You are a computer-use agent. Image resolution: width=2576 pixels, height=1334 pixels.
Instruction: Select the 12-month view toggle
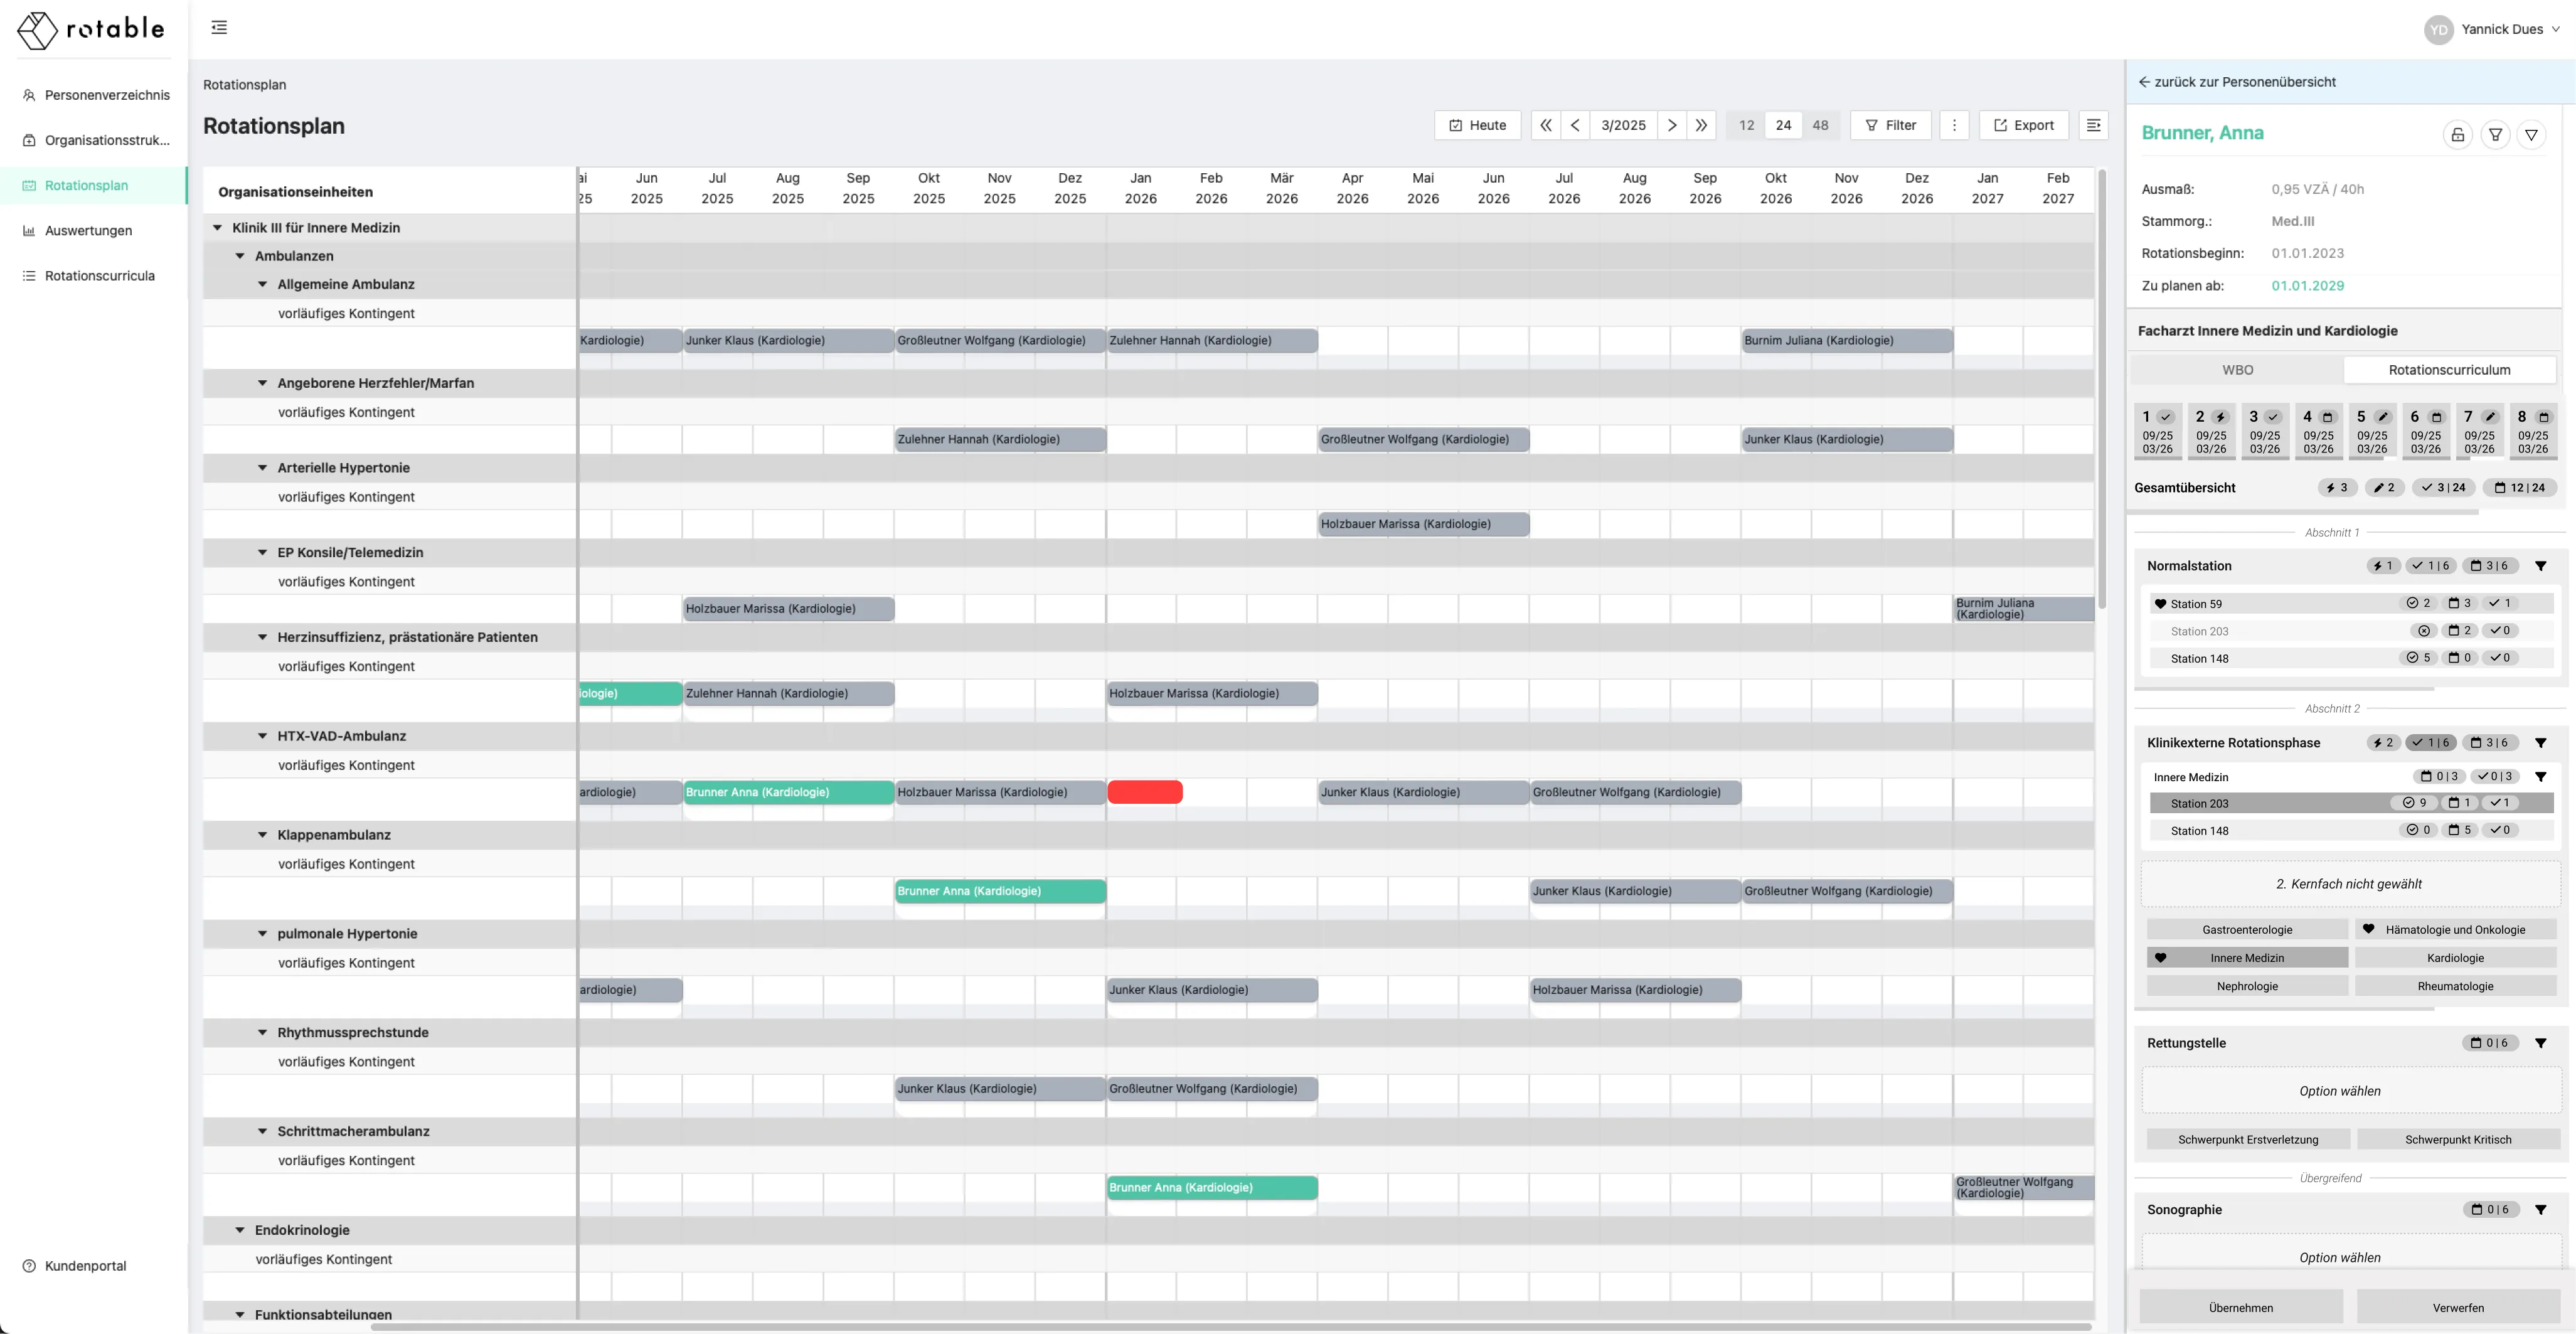(1746, 125)
